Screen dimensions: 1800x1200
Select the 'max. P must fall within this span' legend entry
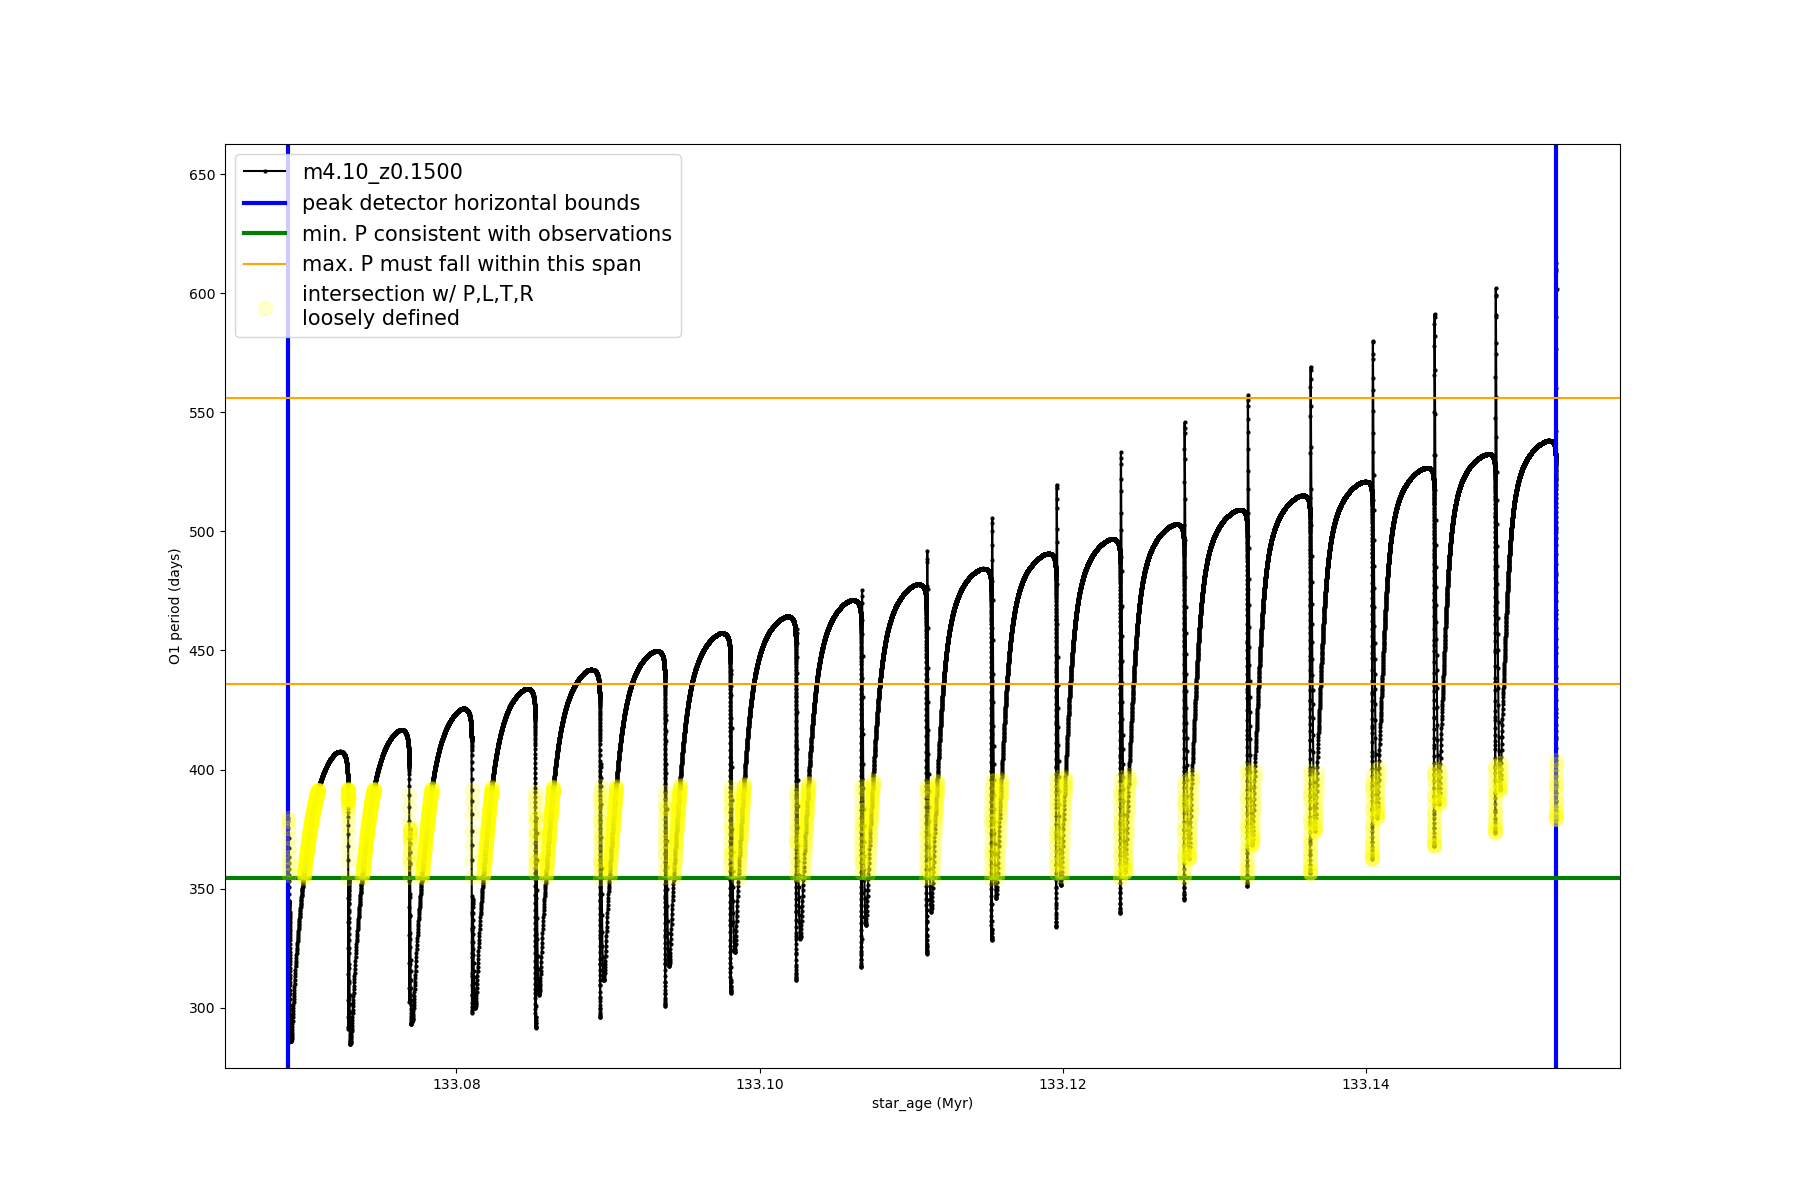tap(471, 264)
